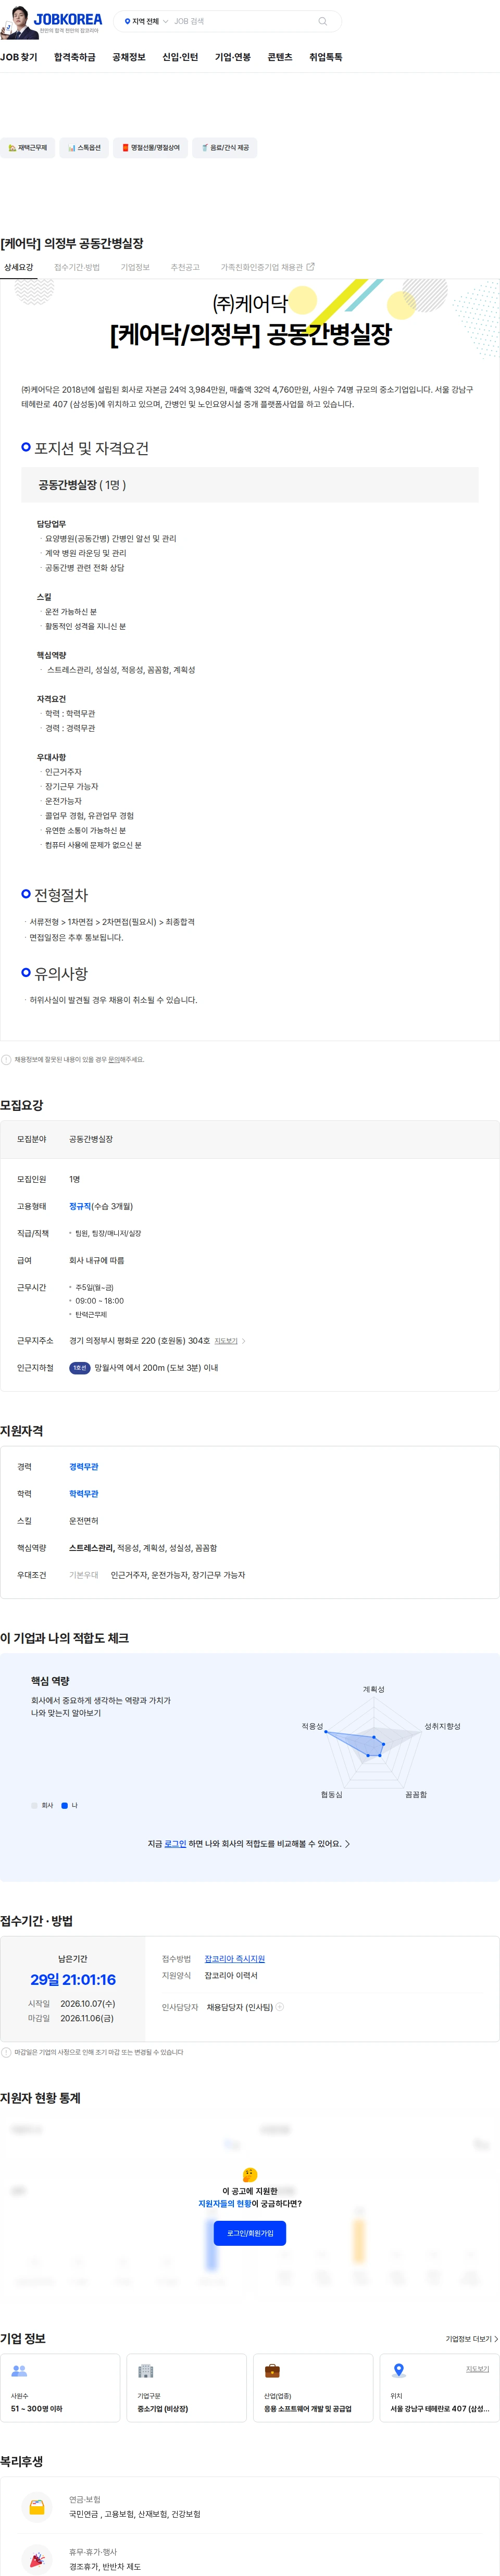
Task: Click the 로그인 link in 적합도 section
Action: (175, 1843)
